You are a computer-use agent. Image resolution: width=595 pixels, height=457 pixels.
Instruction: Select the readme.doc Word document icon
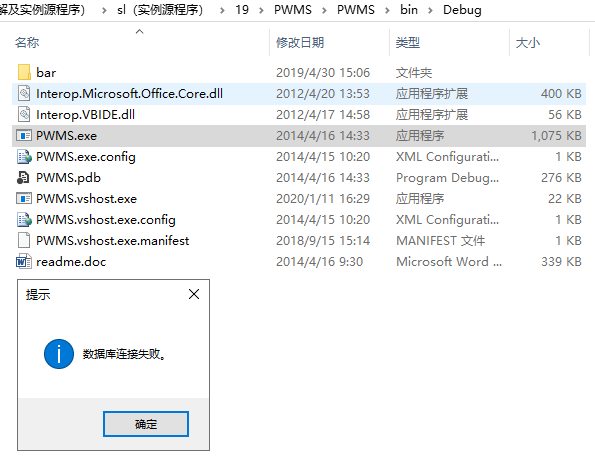24,262
